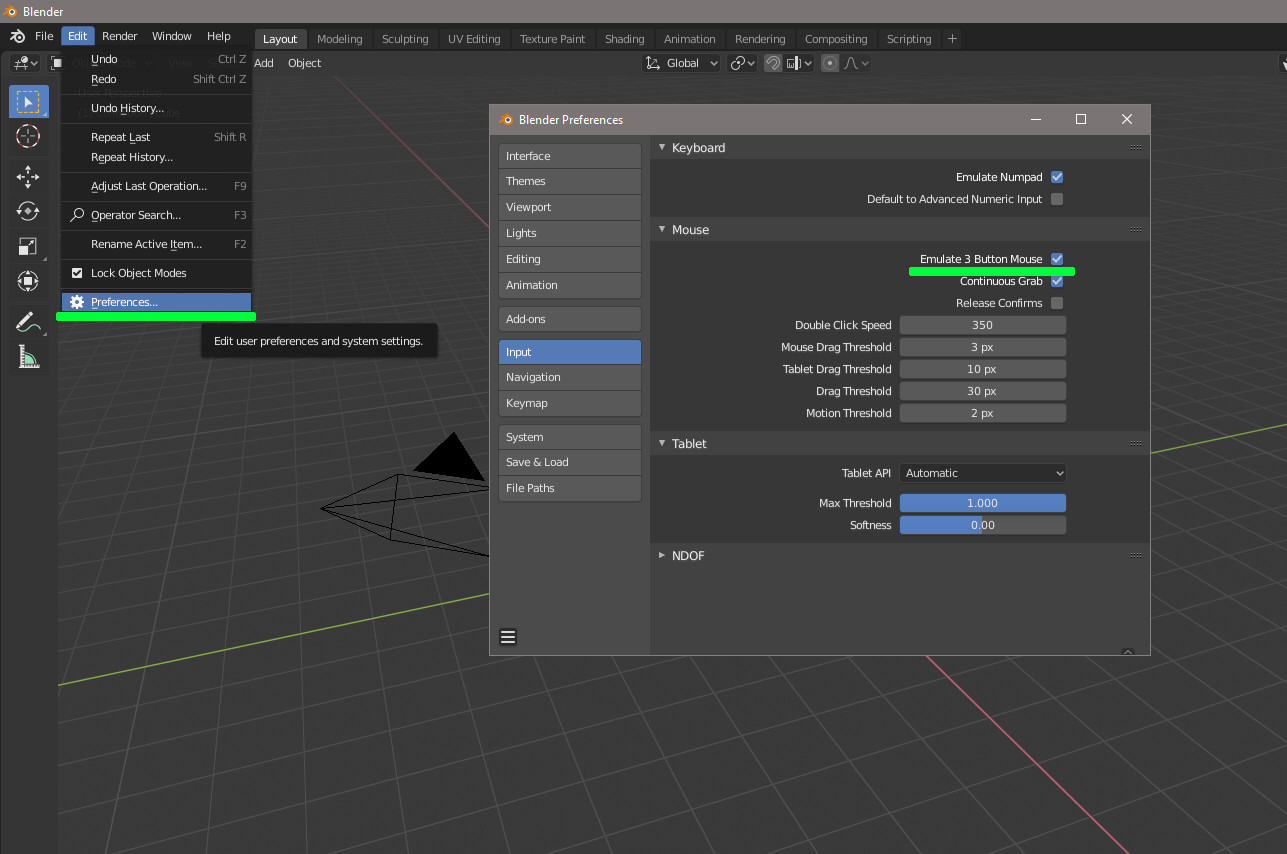
Task: Select the Scale tool
Action: click(28, 246)
